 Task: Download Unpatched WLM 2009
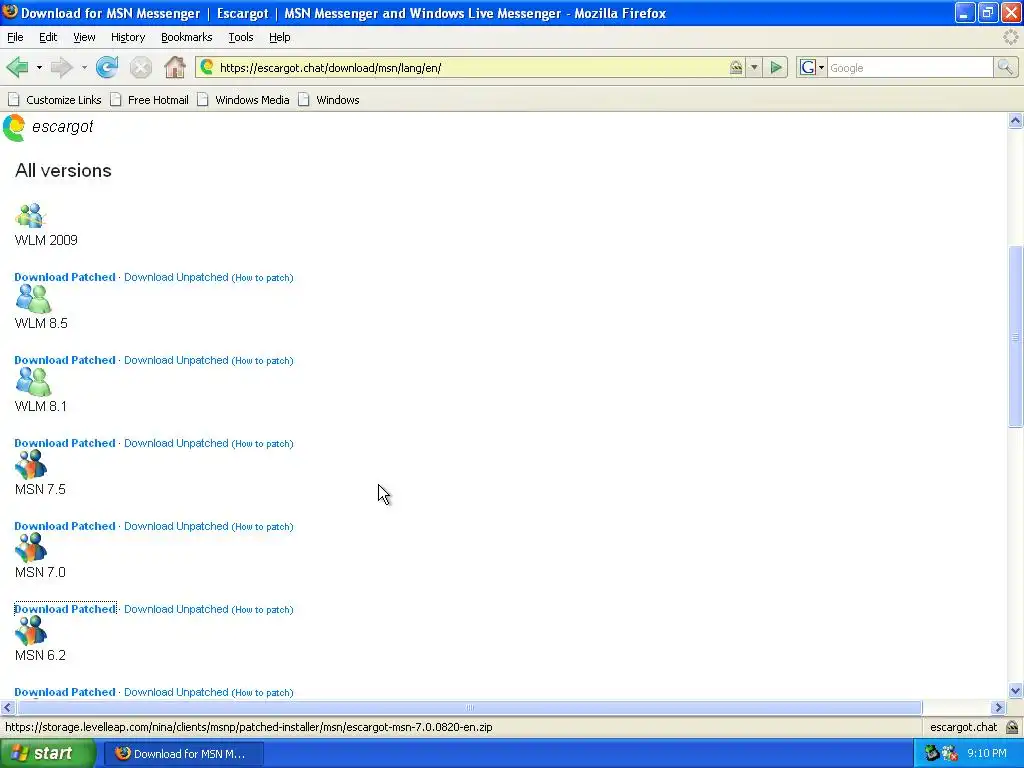176,277
